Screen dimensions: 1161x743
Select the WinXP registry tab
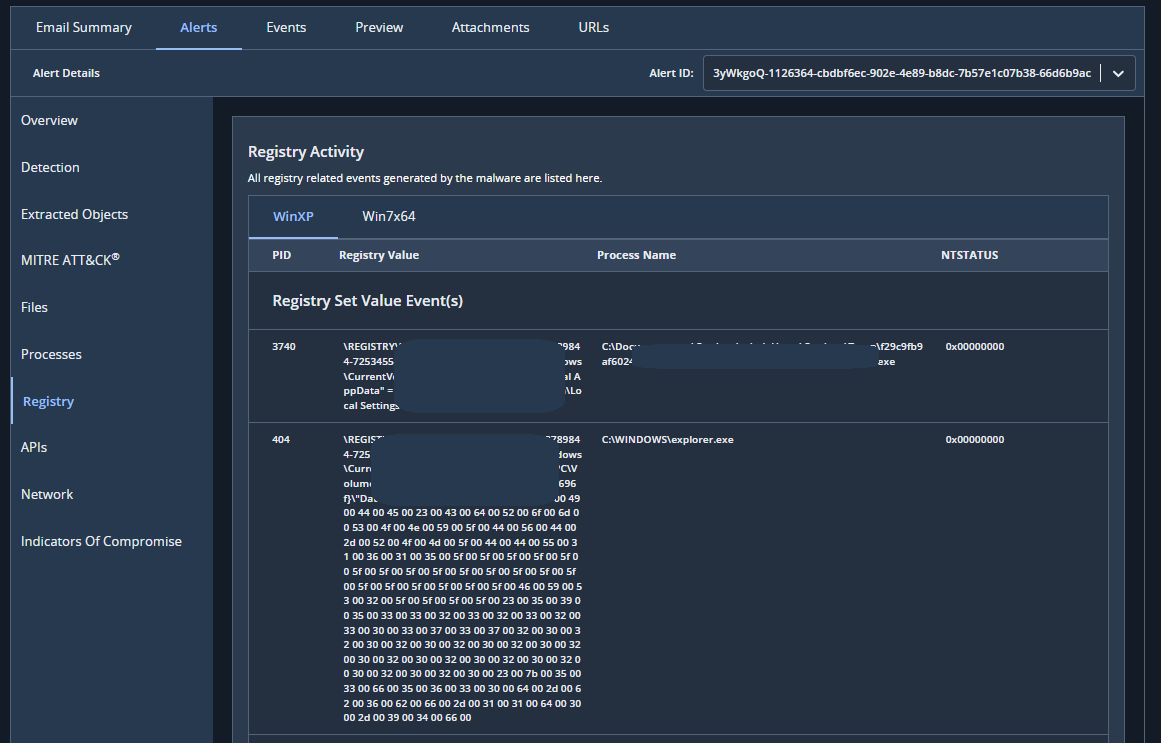point(293,216)
